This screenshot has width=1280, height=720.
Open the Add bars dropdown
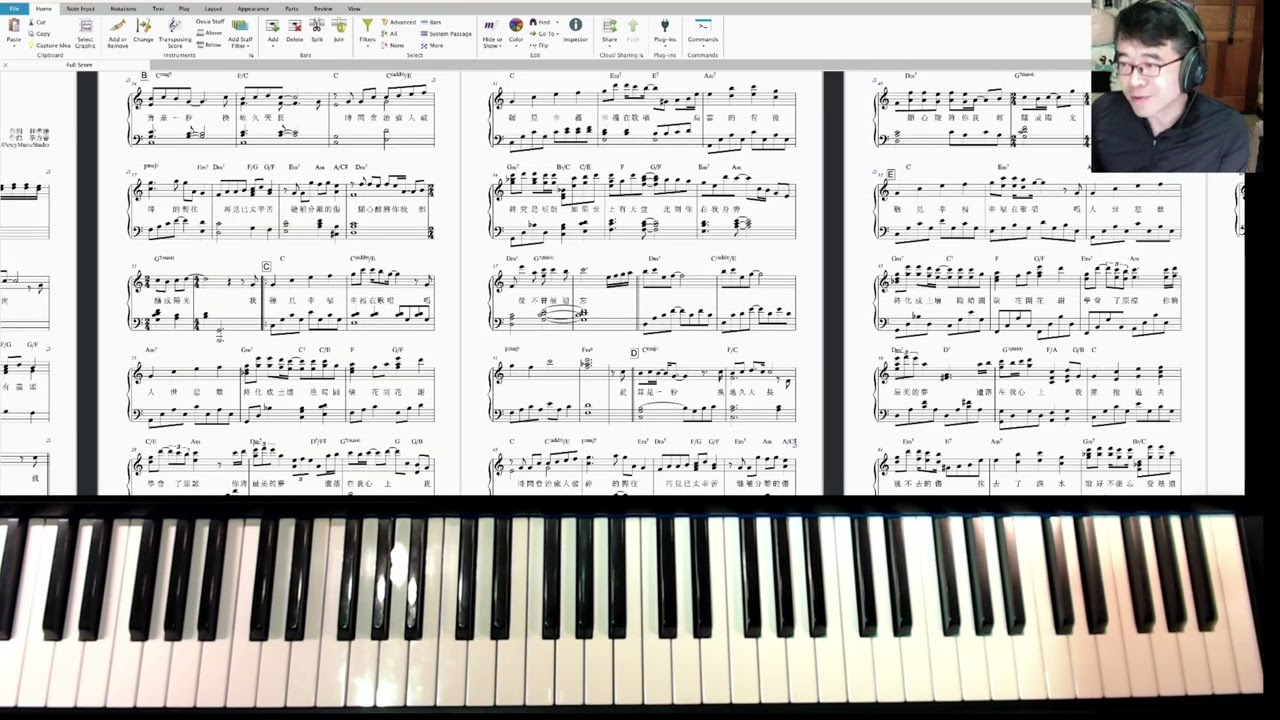tap(273, 32)
